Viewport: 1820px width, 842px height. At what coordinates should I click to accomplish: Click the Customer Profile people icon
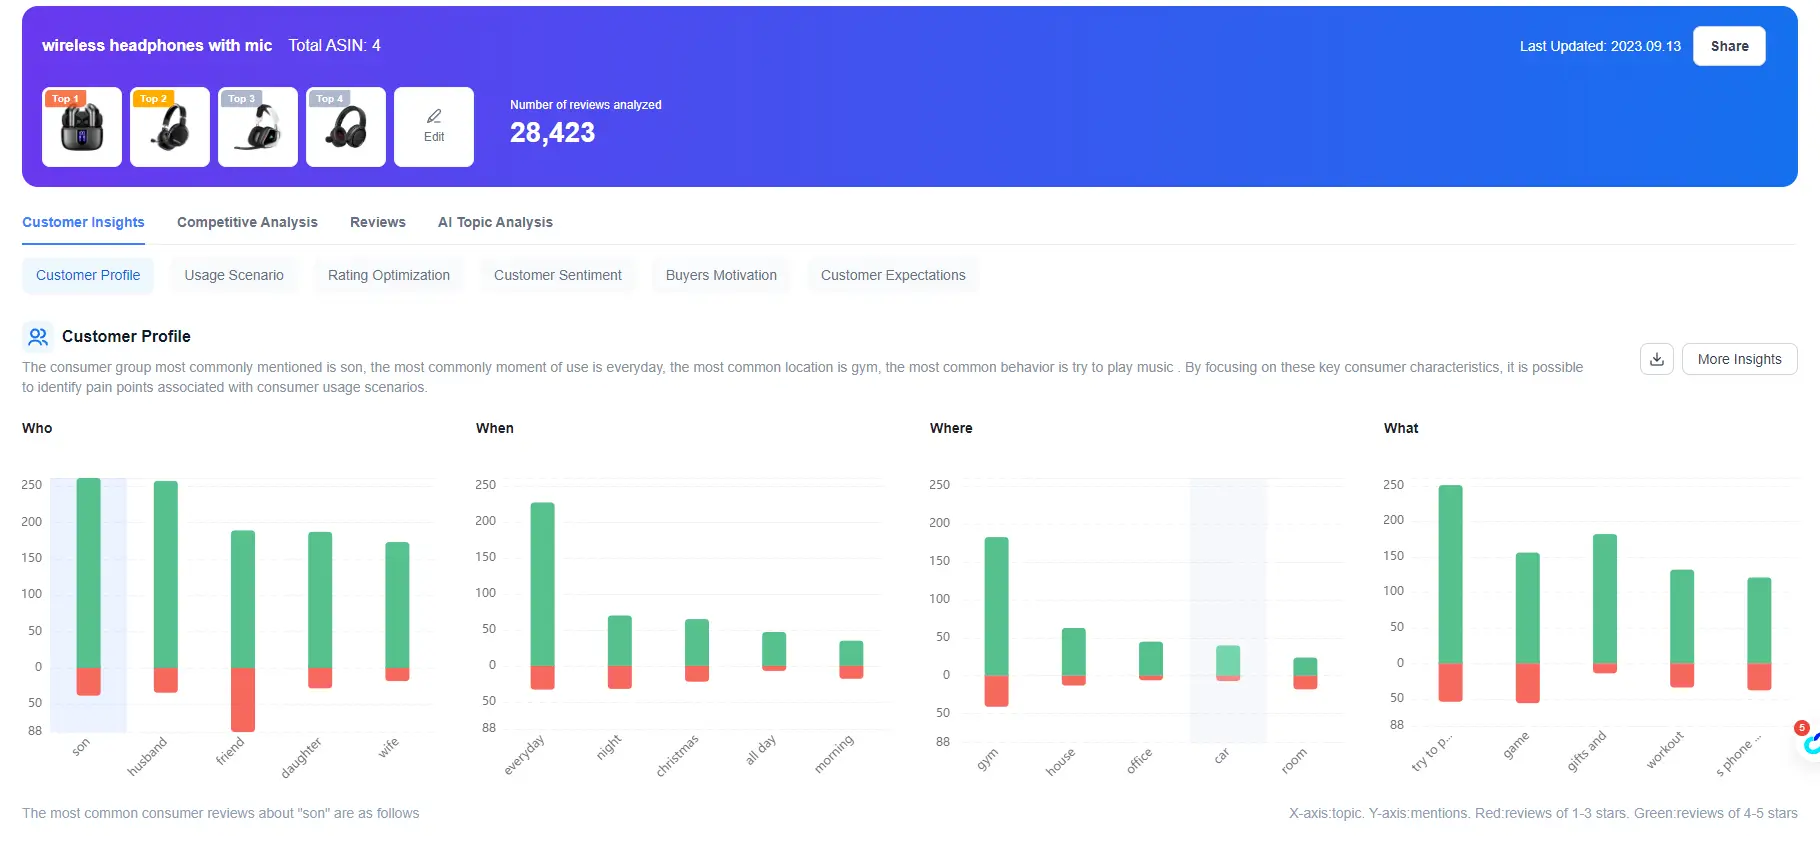point(38,336)
